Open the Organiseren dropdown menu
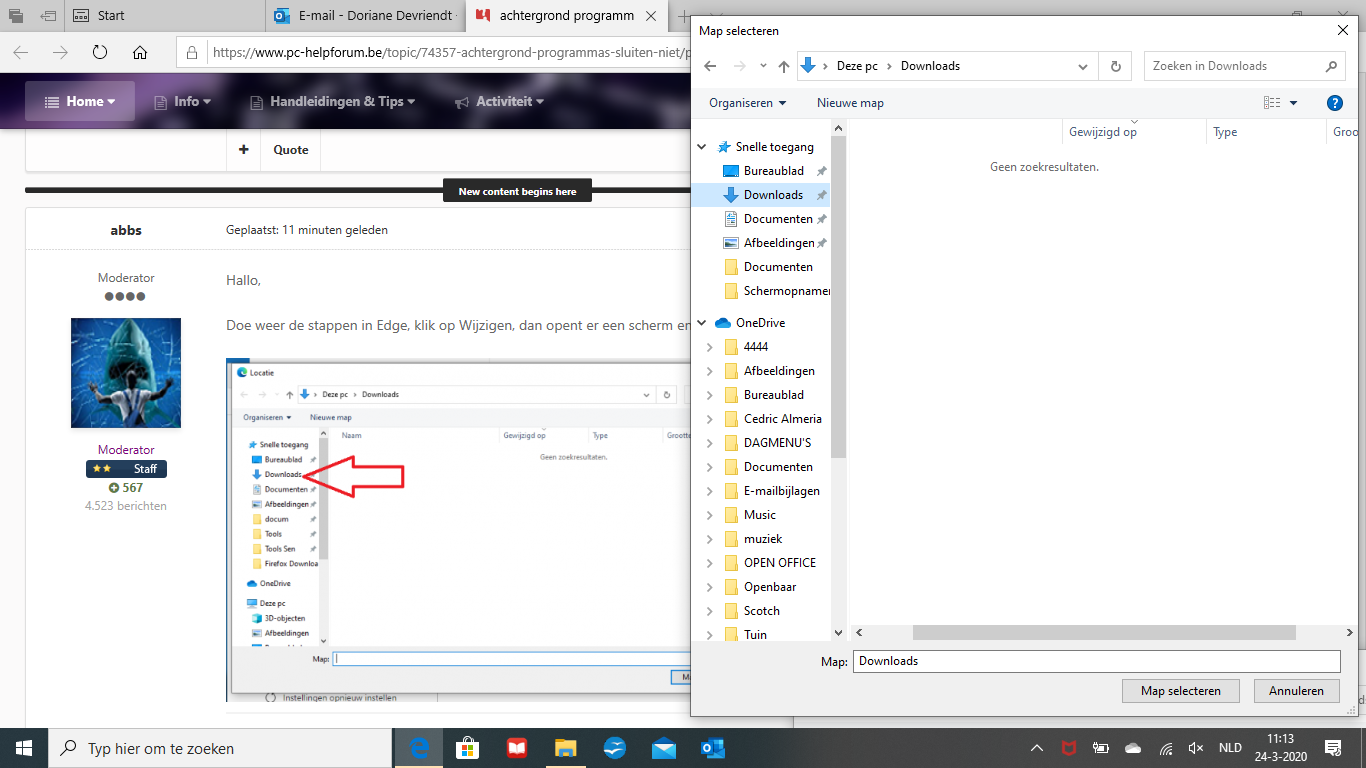The width and height of the screenshot is (1366, 768). click(747, 103)
